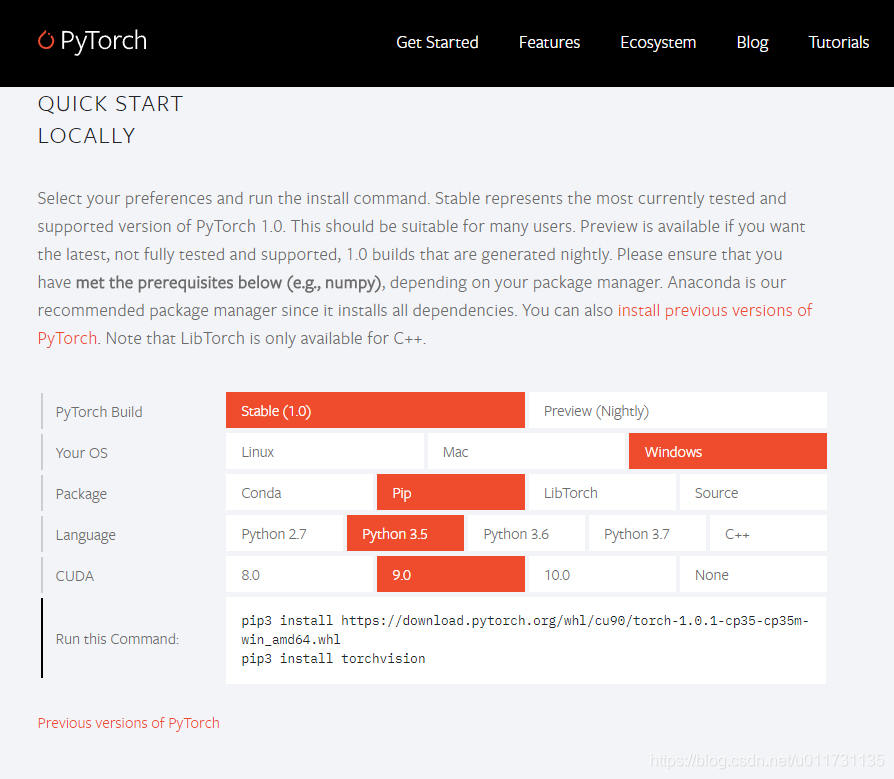Choose Linux as your OS
Viewport: 894px width, 779px height.
pyautogui.click(x=325, y=451)
